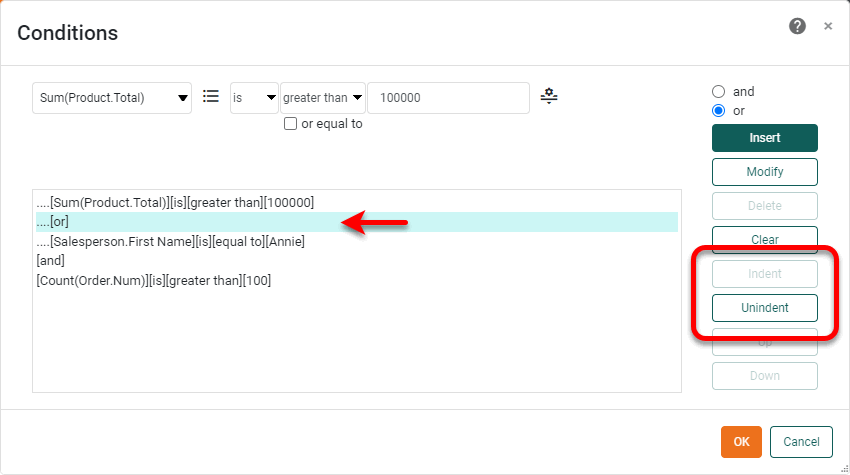850x475 pixels.
Task: Open the 'greater than' comparison dropdown
Action: [x=323, y=98]
